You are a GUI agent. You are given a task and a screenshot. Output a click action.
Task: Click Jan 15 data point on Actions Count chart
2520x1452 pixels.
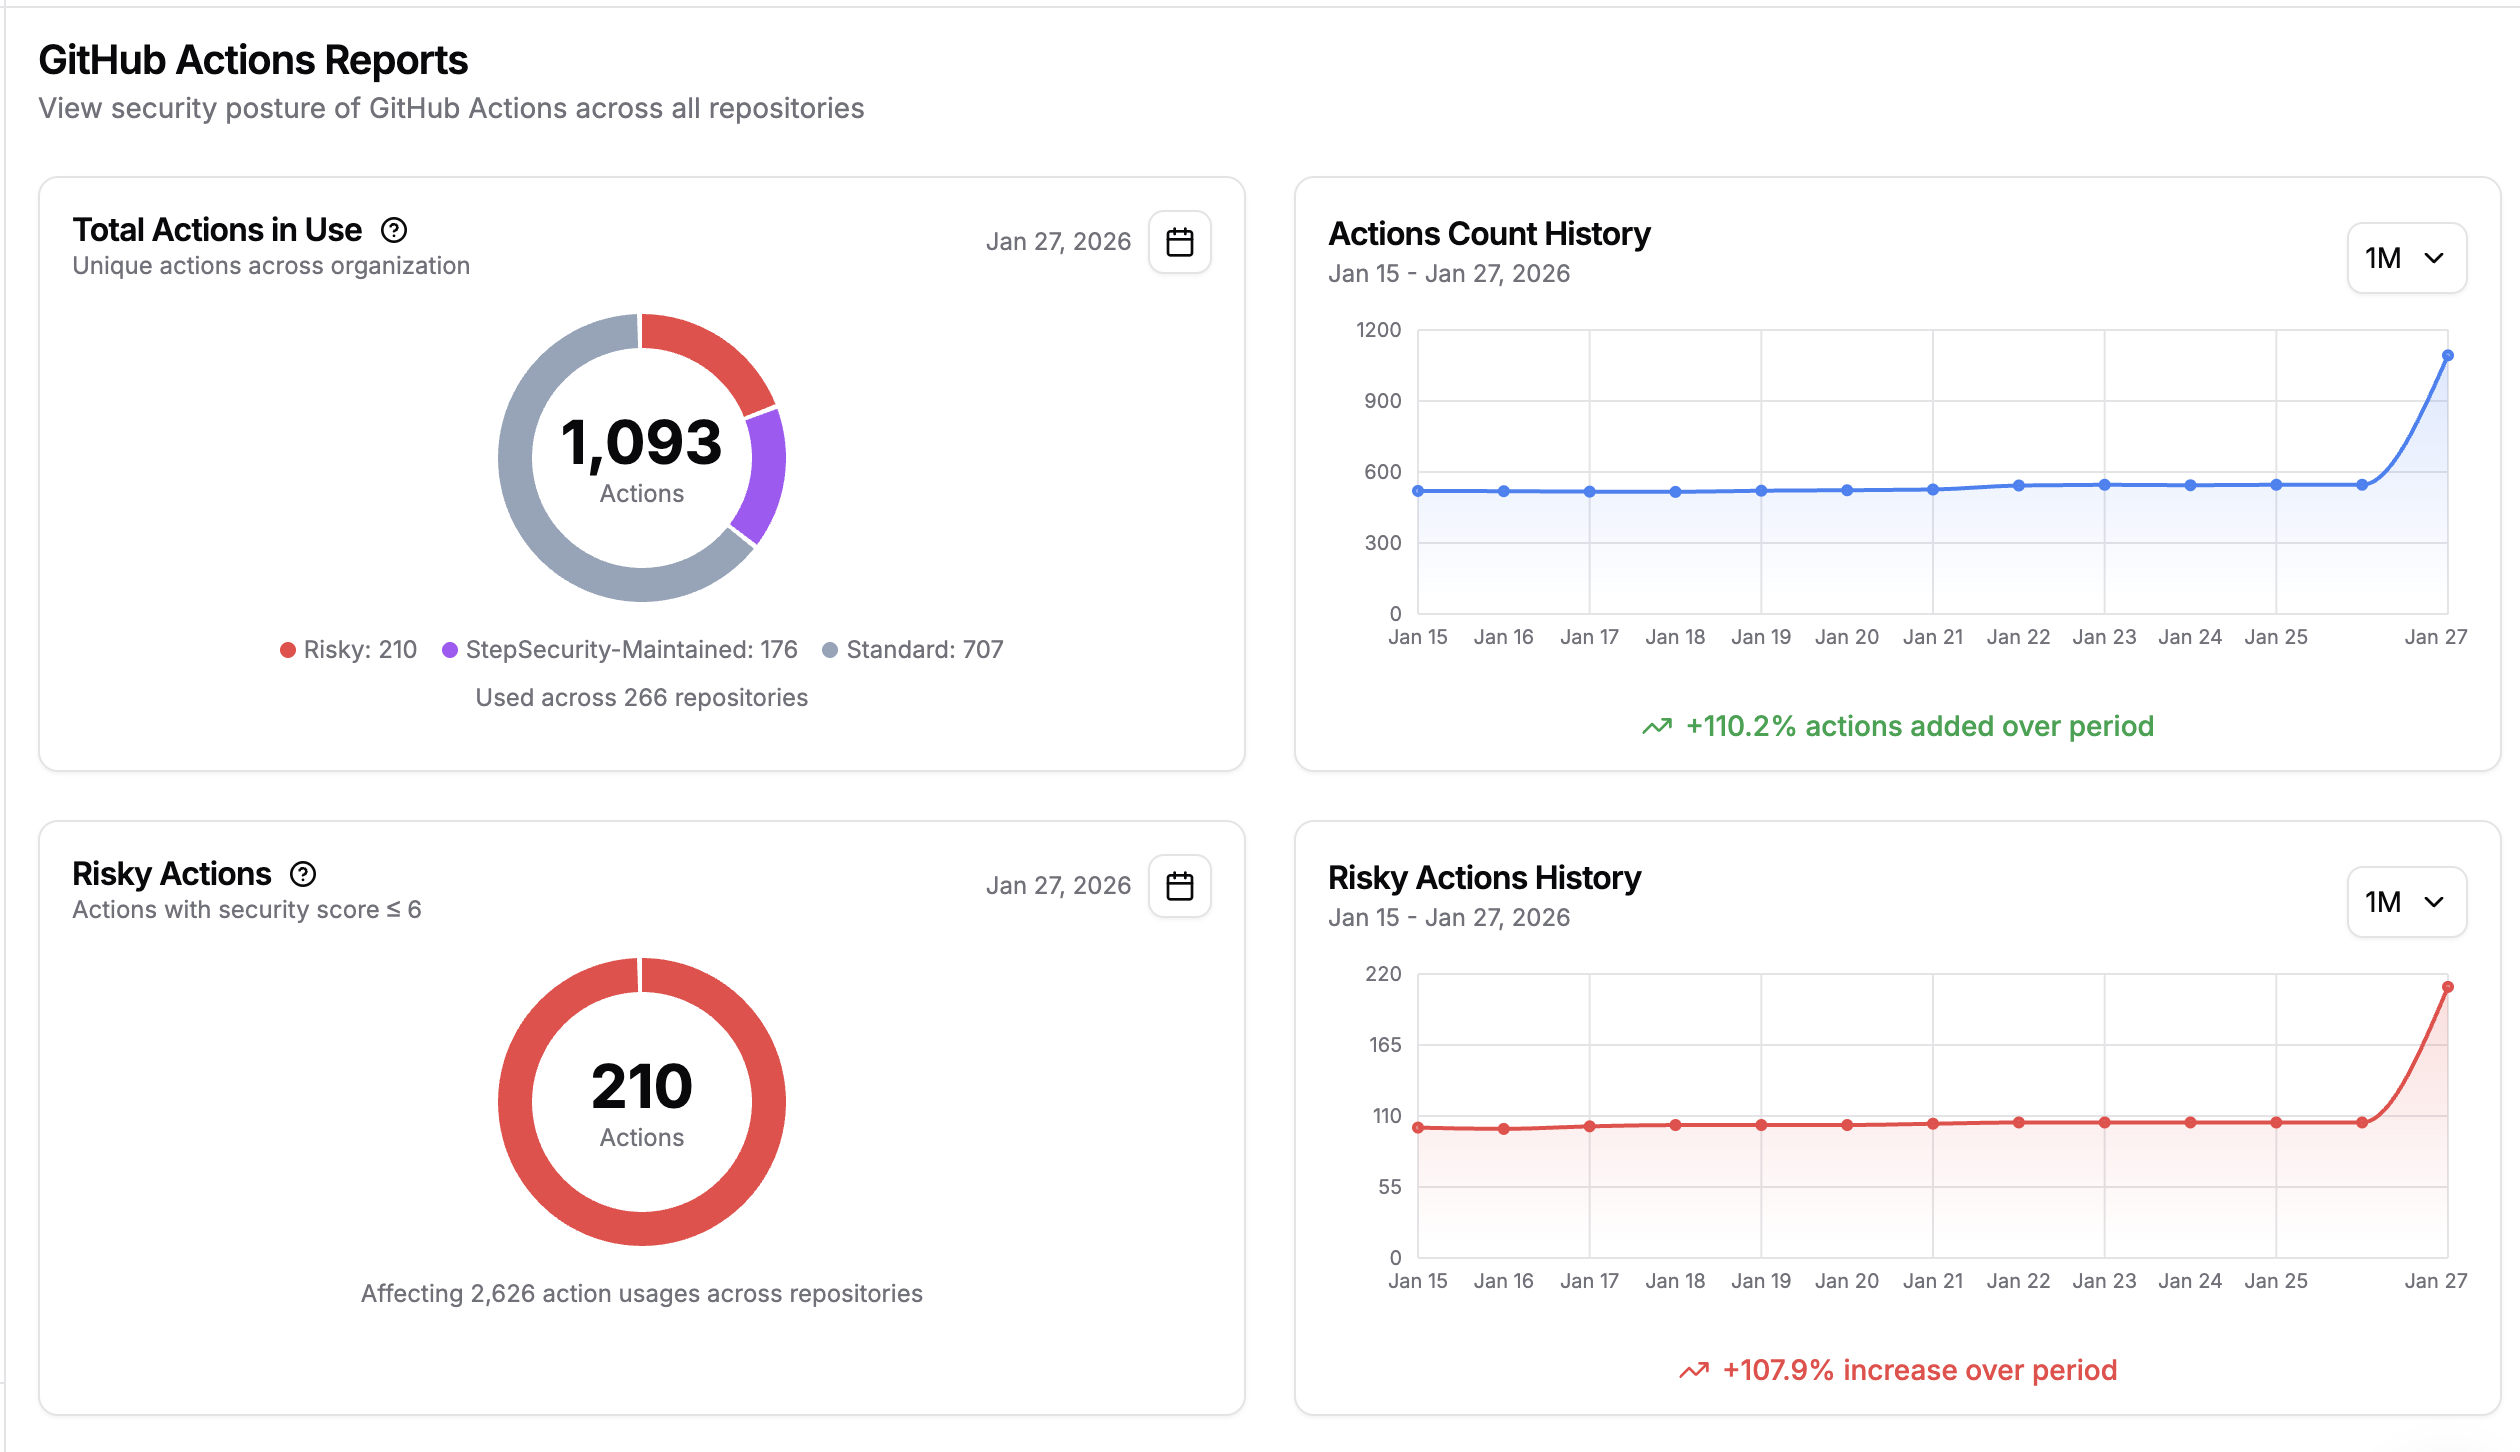click(1418, 491)
